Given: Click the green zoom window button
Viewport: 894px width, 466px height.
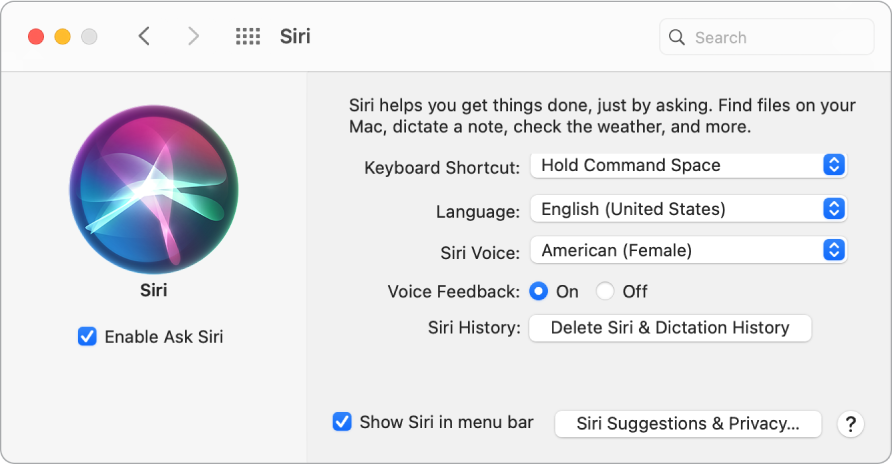Looking at the screenshot, I should click(x=89, y=37).
